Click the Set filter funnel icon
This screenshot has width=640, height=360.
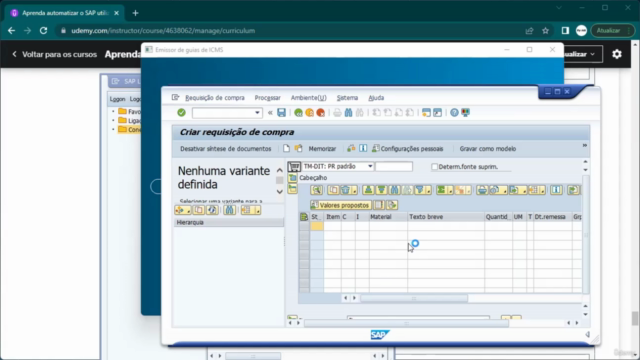coord(421,190)
